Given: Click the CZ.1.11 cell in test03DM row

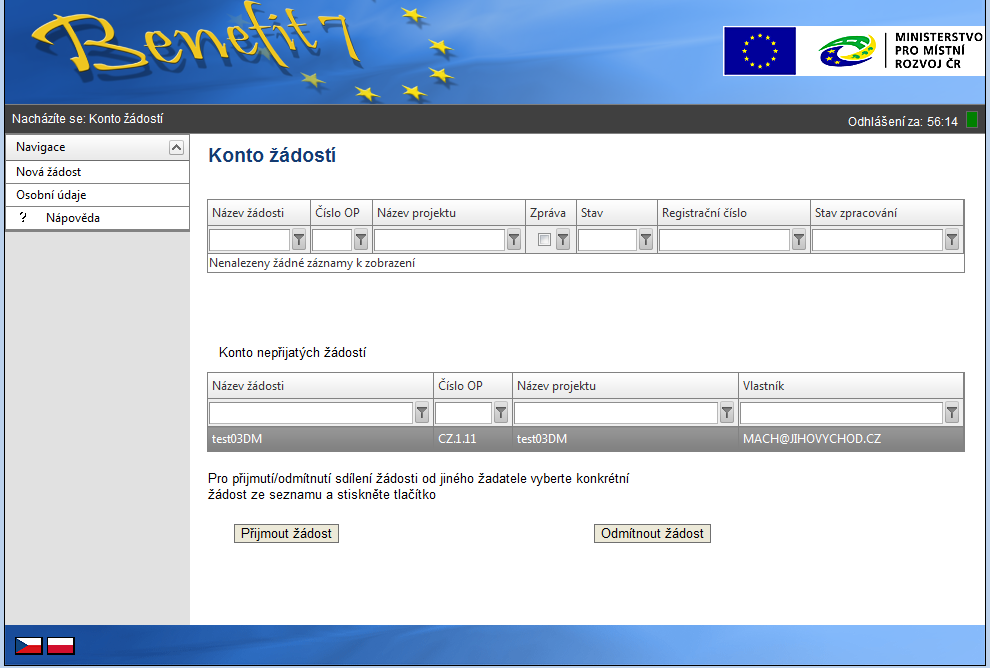Looking at the screenshot, I should coord(473,439).
